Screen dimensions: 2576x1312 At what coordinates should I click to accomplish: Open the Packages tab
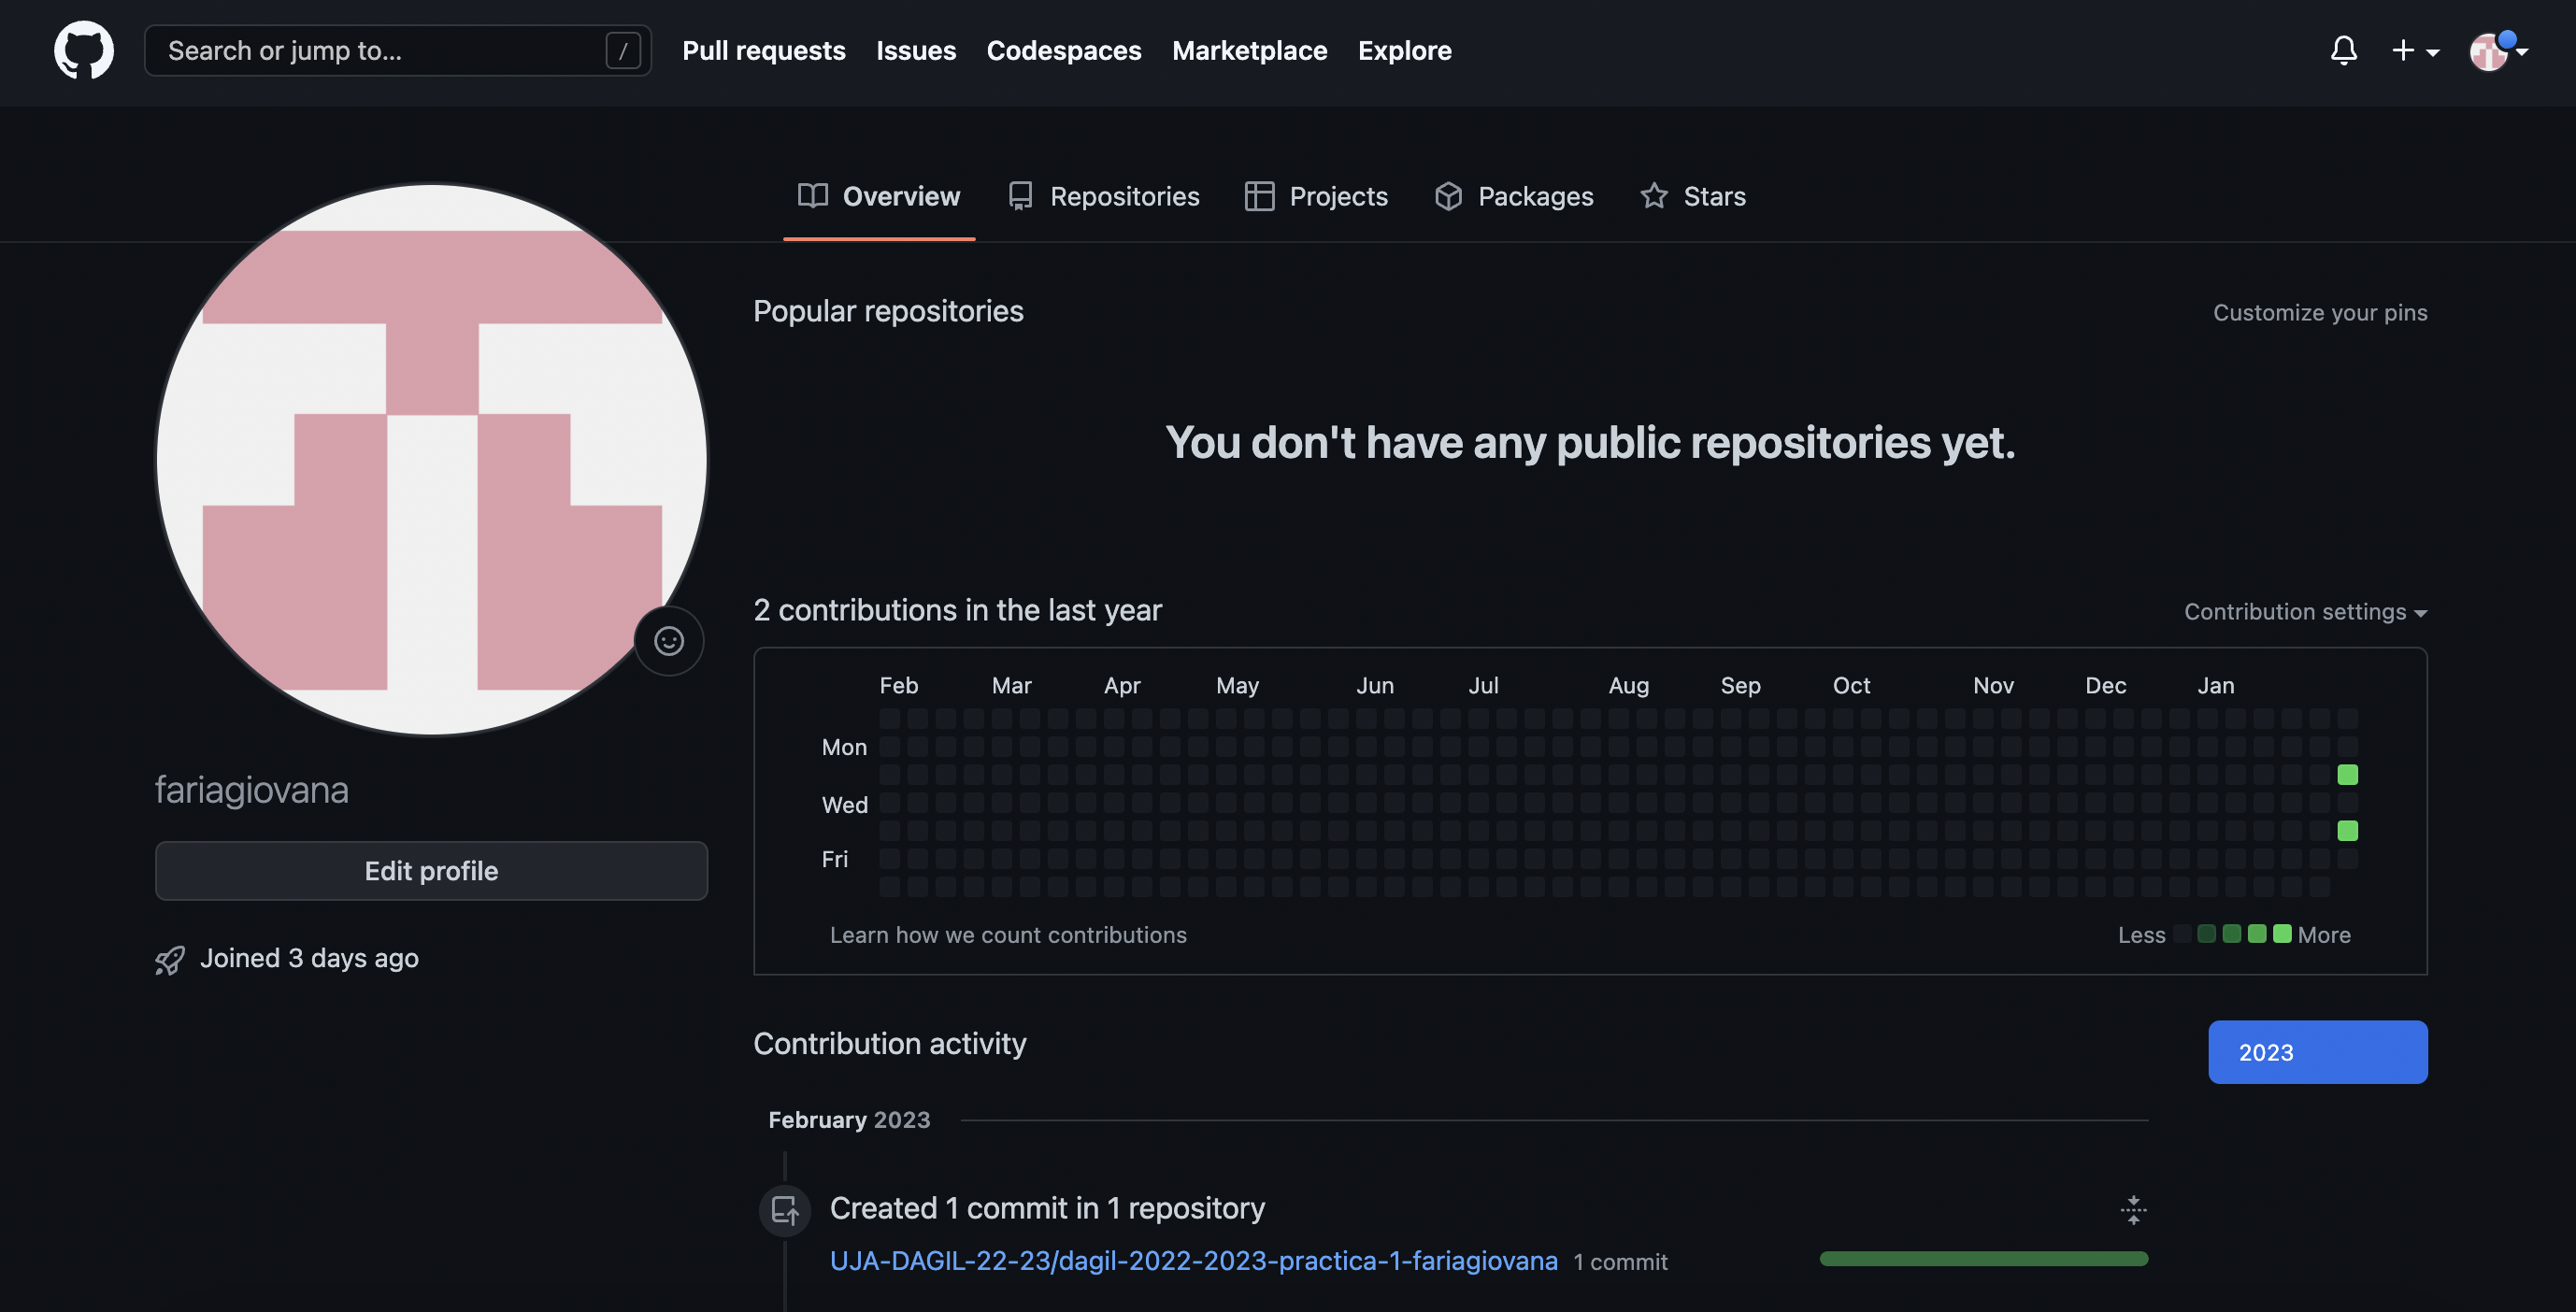pos(1514,196)
